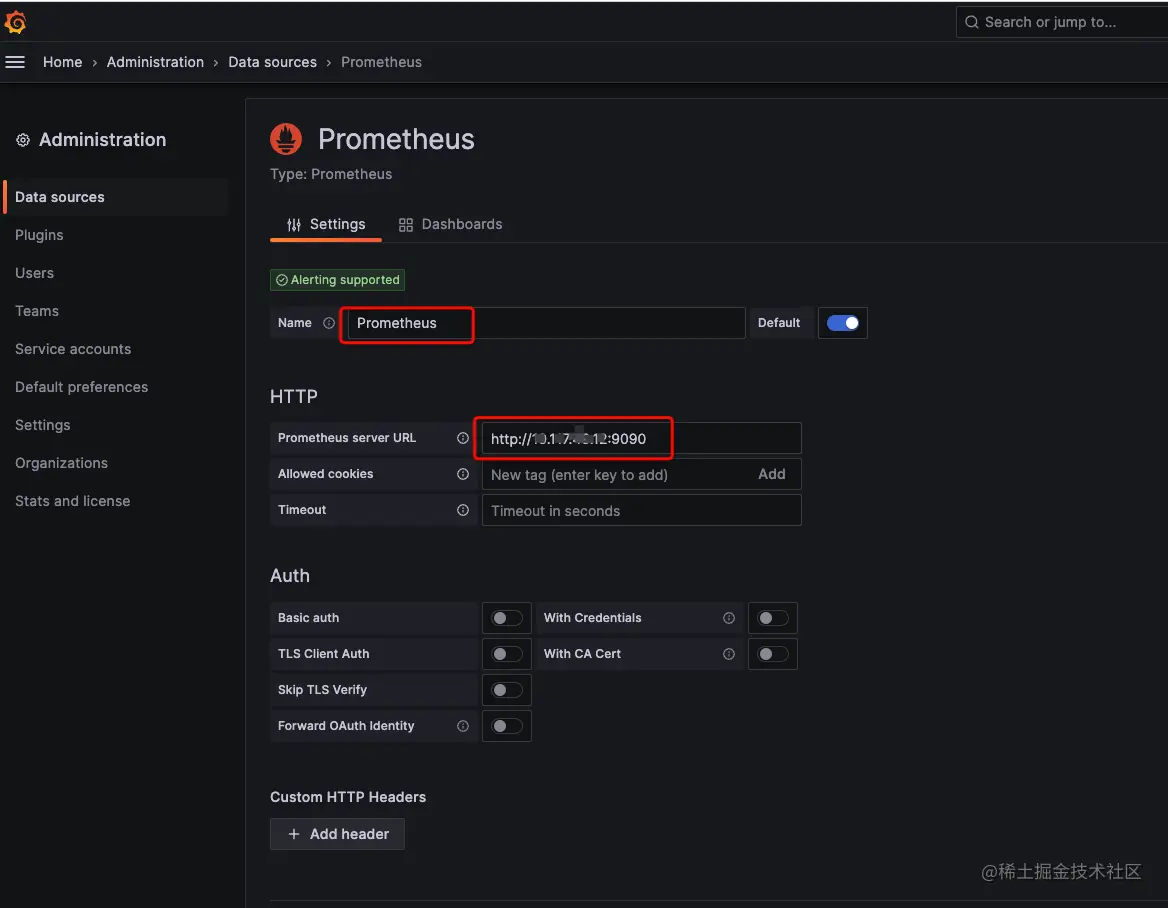Click the Grafana logo icon
The width and height of the screenshot is (1168, 908).
point(16,22)
